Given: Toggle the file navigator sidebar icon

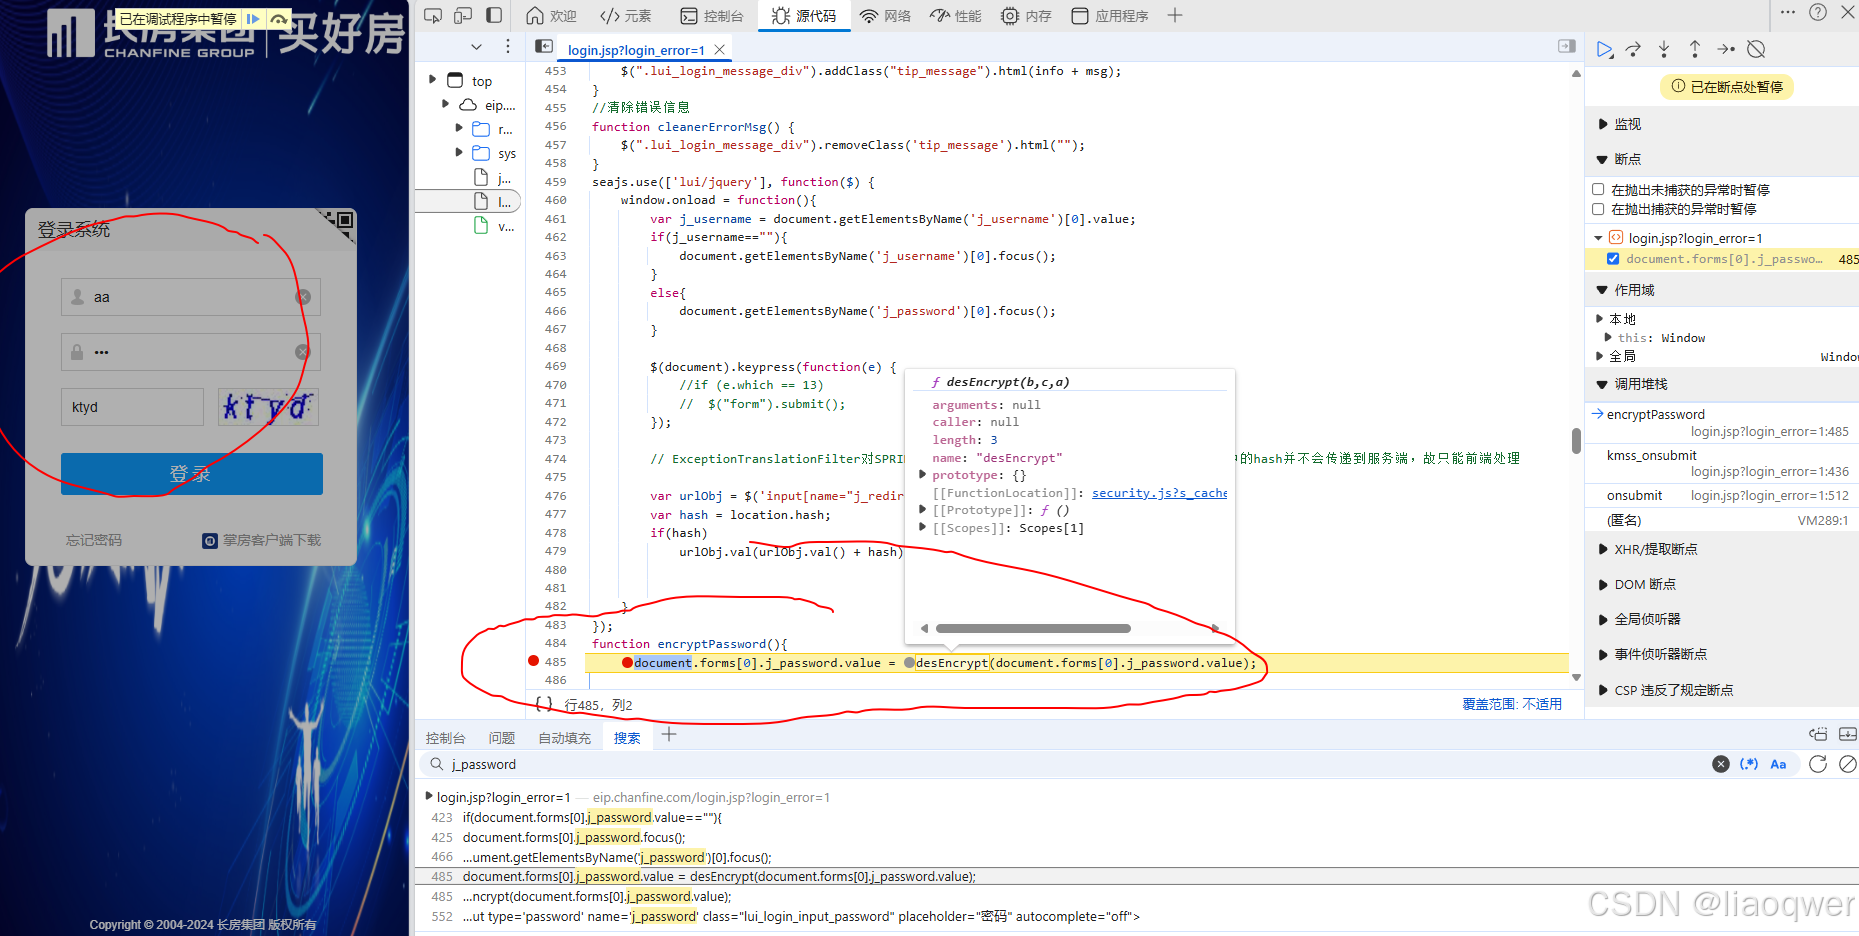Looking at the screenshot, I should coord(544,46).
